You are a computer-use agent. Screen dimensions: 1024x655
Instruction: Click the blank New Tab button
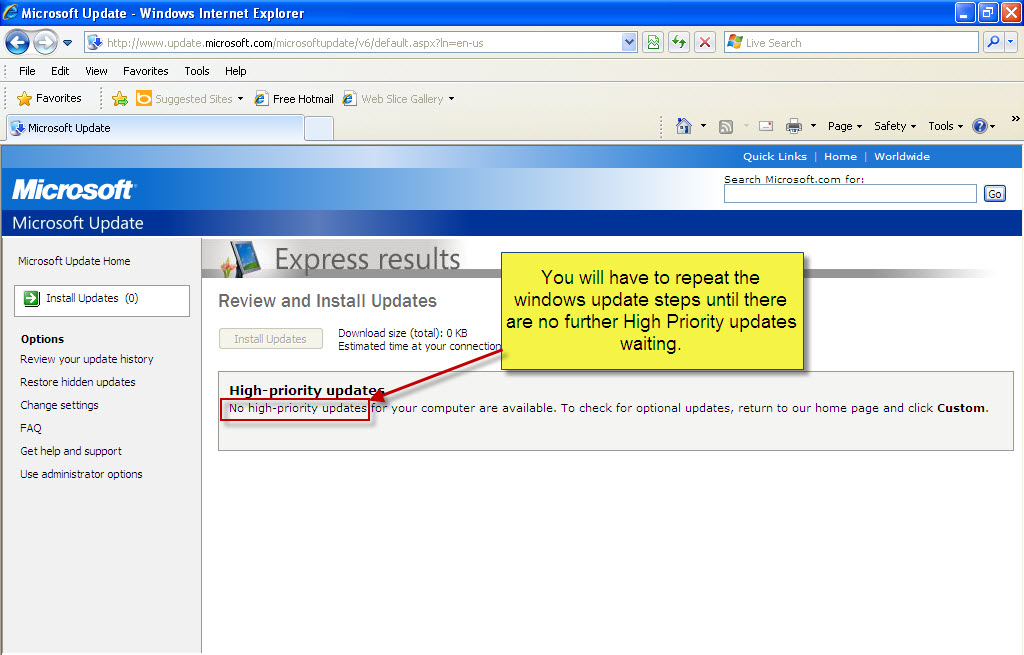pos(319,129)
